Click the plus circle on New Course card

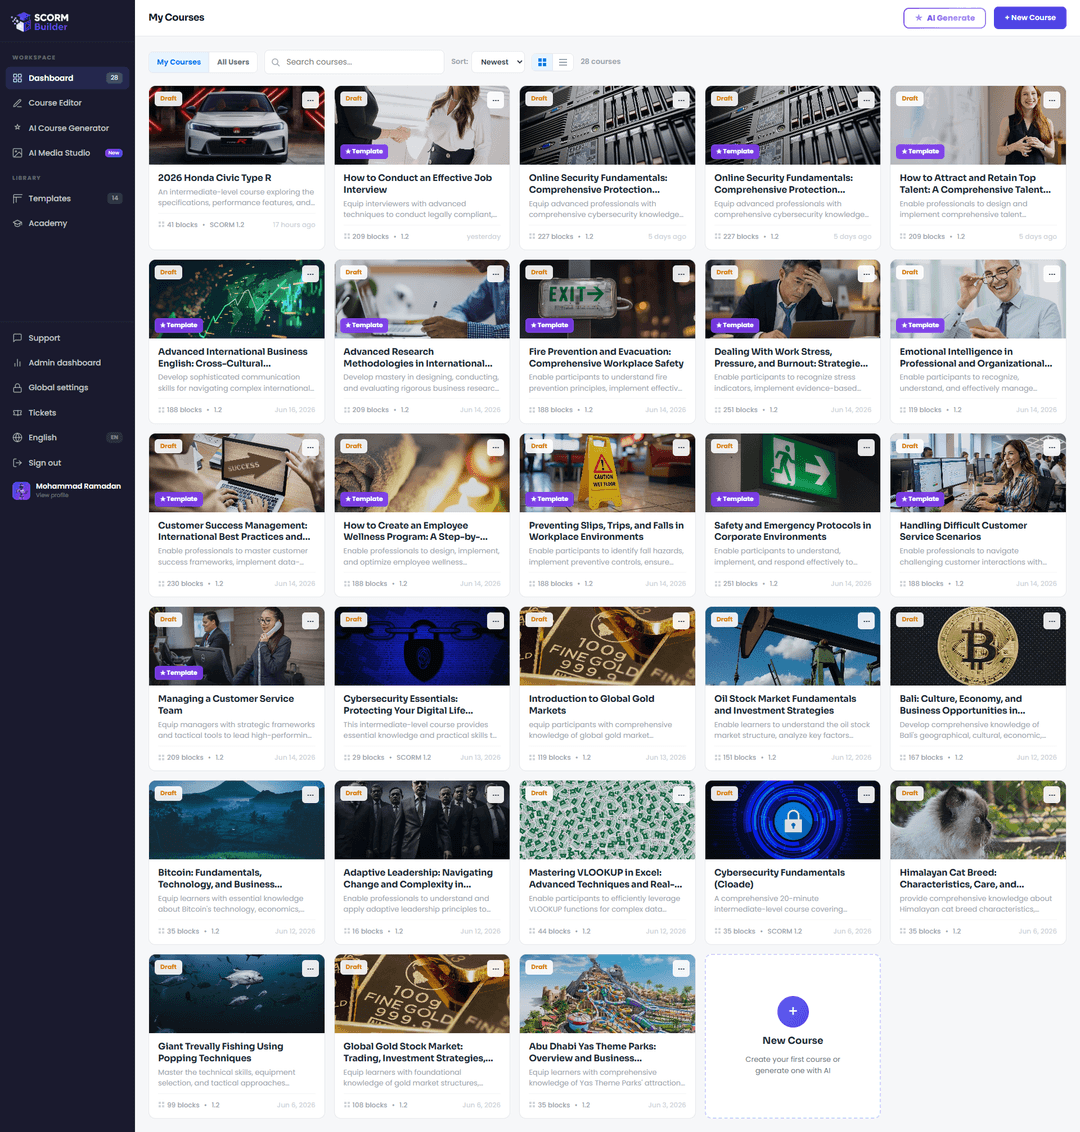(793, 1011)
